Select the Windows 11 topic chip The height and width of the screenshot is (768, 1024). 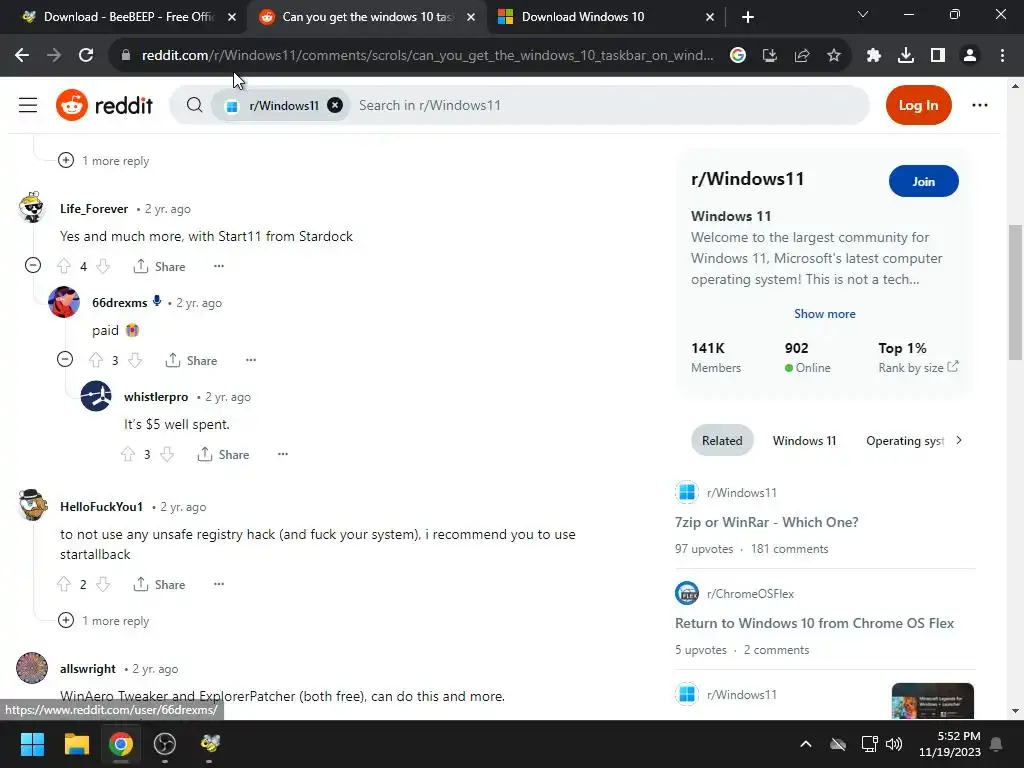(804, 440)
